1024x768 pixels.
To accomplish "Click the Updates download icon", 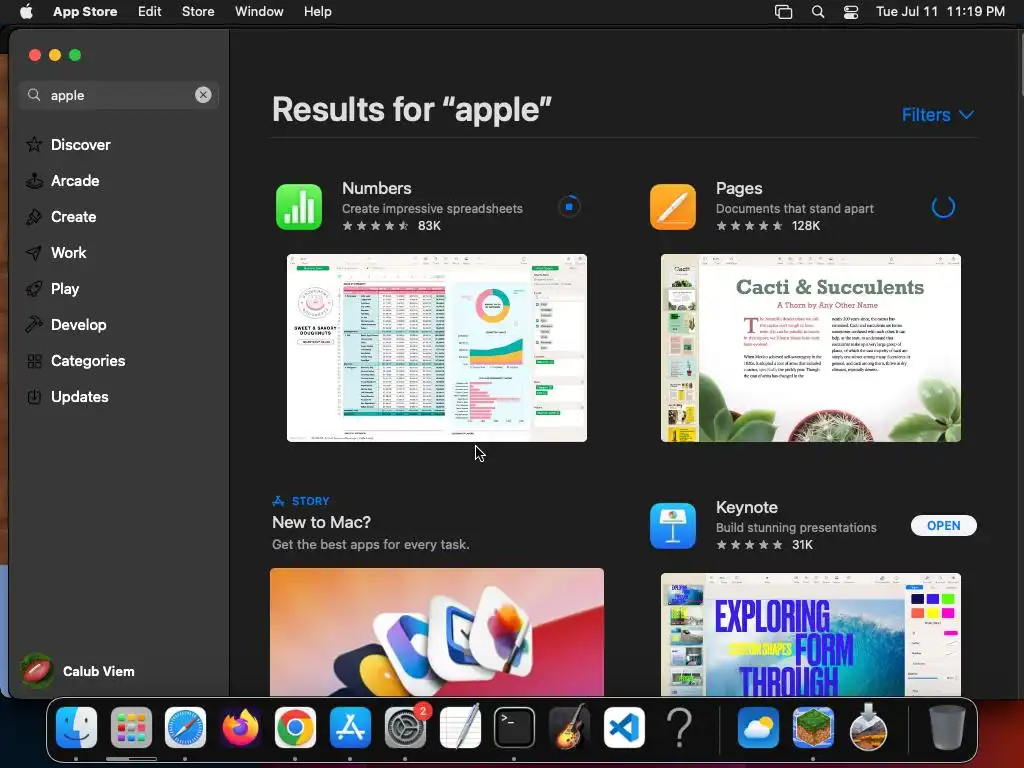I will tap(34, 396).
